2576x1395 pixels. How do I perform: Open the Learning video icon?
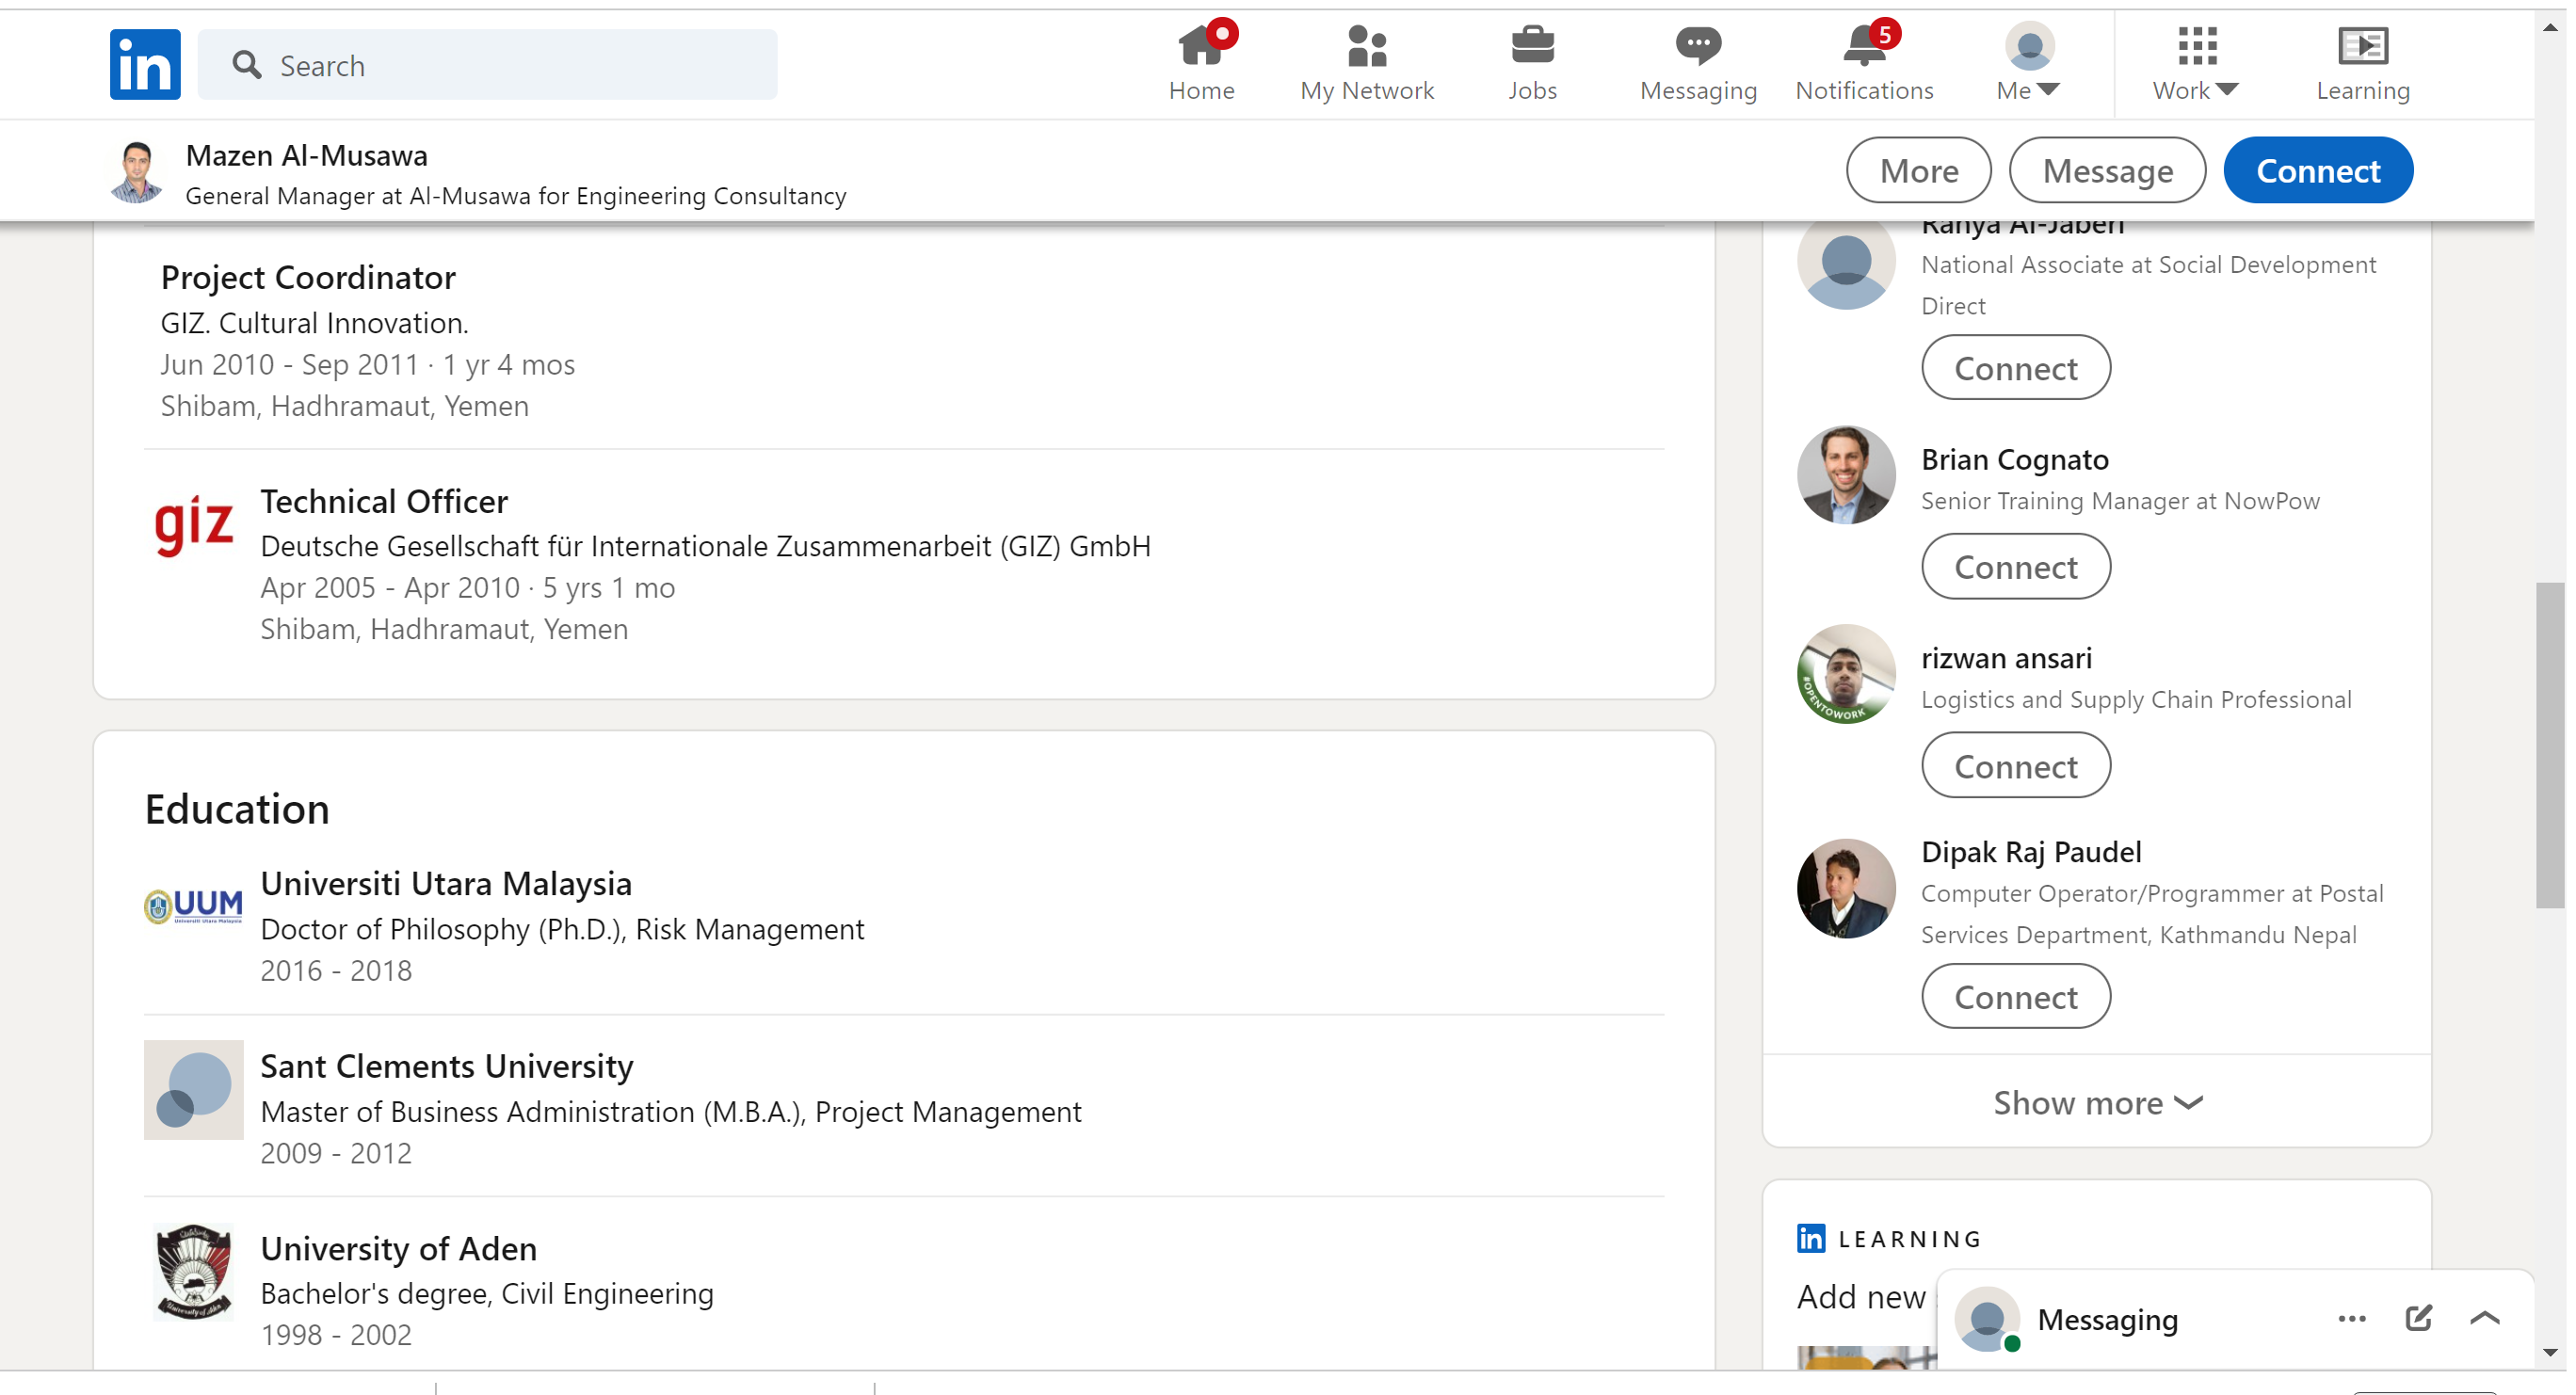pyautogui.click(x=2362, y=46)
